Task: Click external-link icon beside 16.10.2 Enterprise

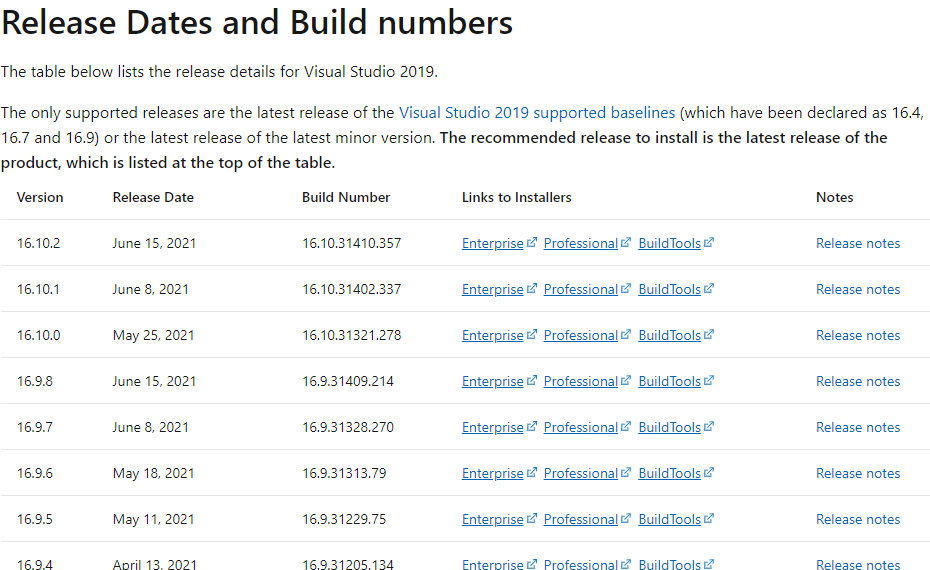Action: 532,243
